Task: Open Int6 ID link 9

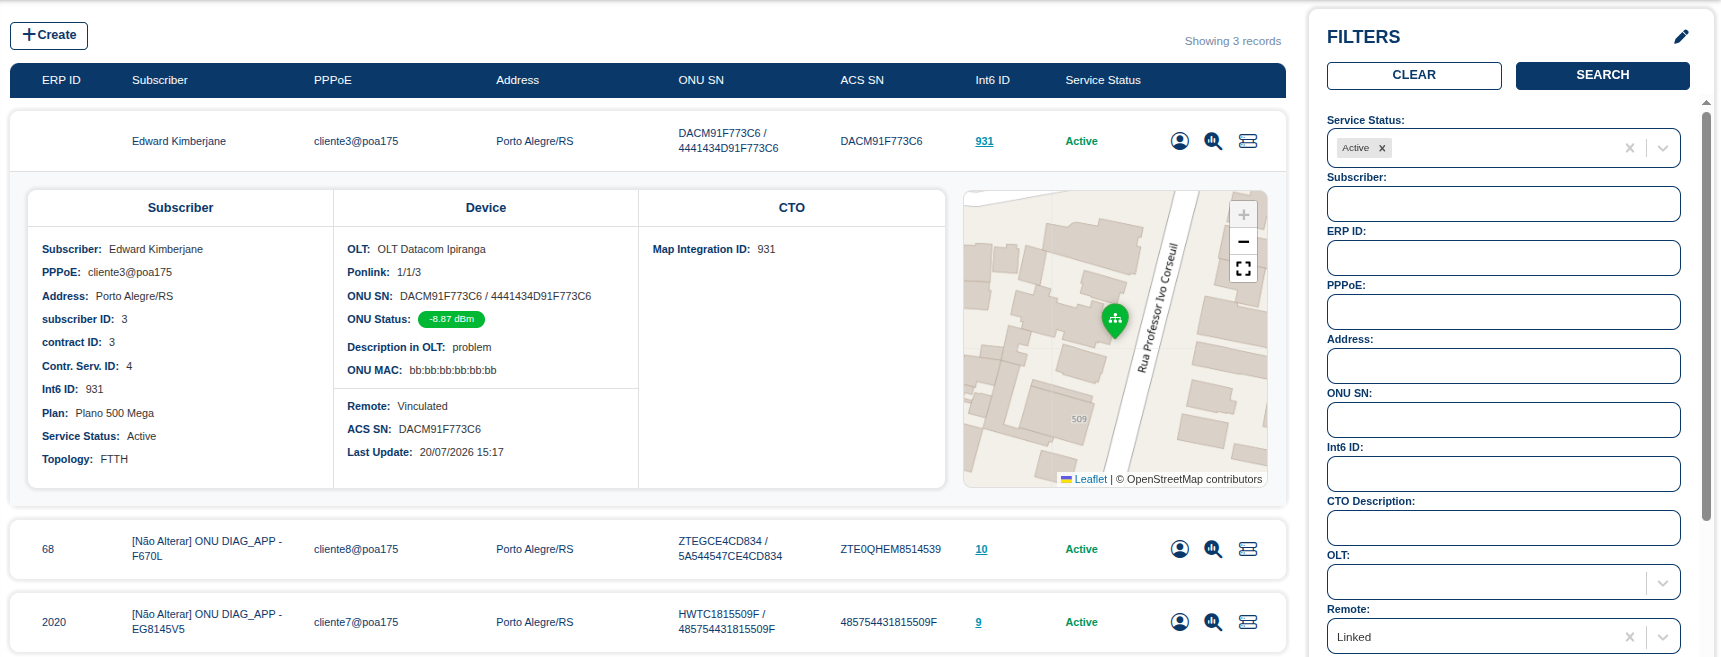Action: (x=978, y=622)
